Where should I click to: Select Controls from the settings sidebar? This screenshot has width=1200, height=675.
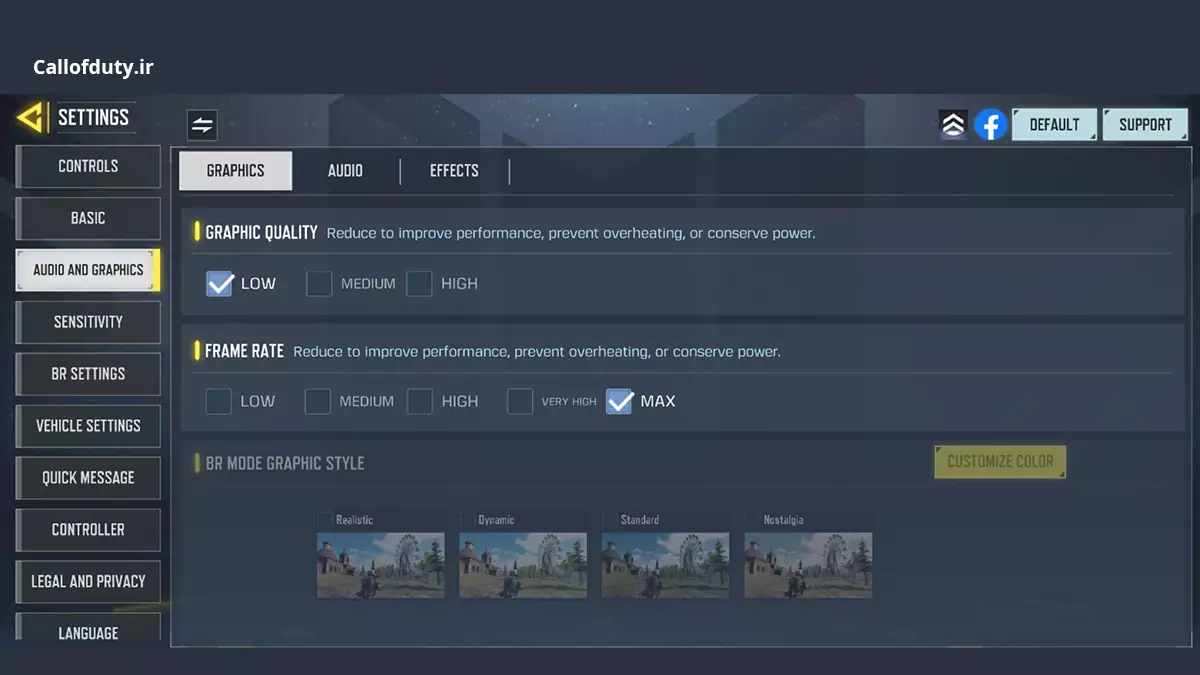(88, 166)
